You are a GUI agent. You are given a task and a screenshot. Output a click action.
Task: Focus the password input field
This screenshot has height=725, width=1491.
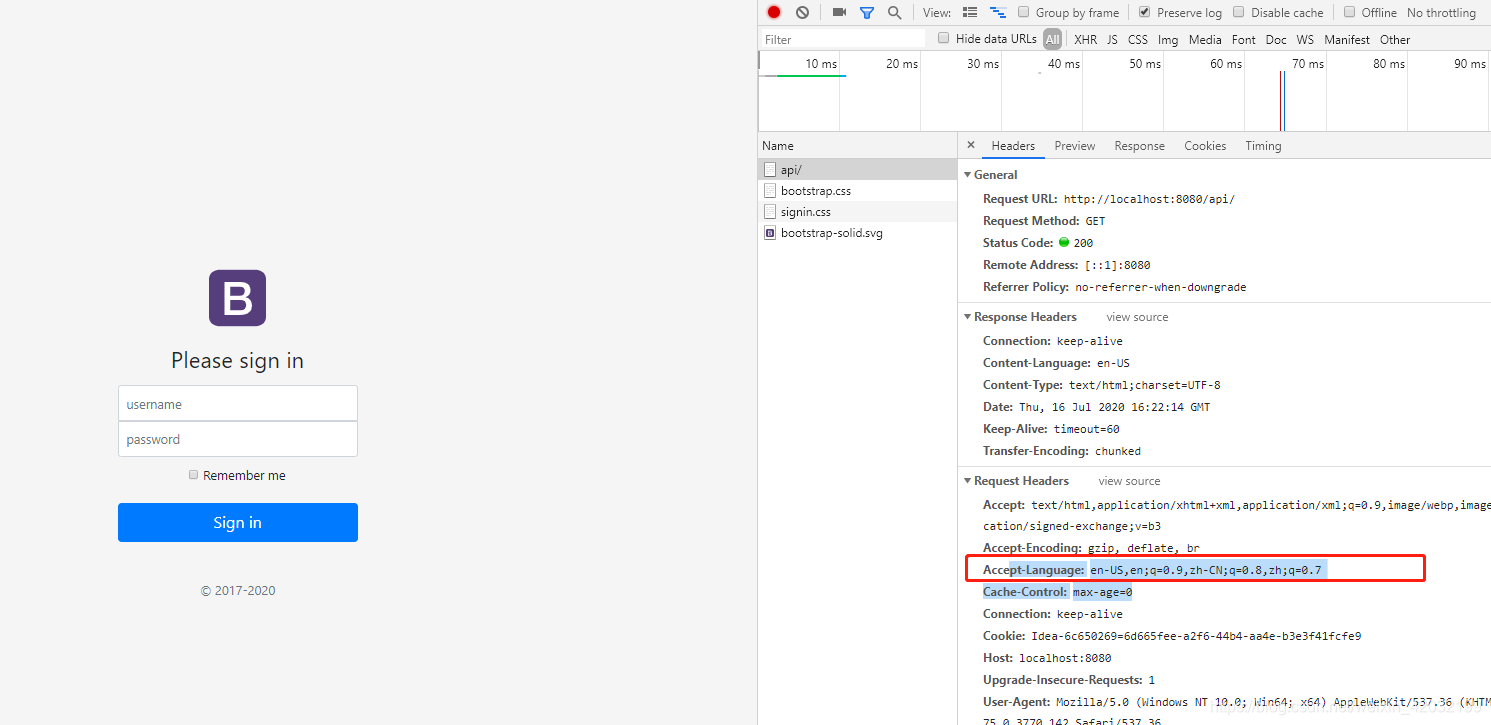[x=238, y=439]
